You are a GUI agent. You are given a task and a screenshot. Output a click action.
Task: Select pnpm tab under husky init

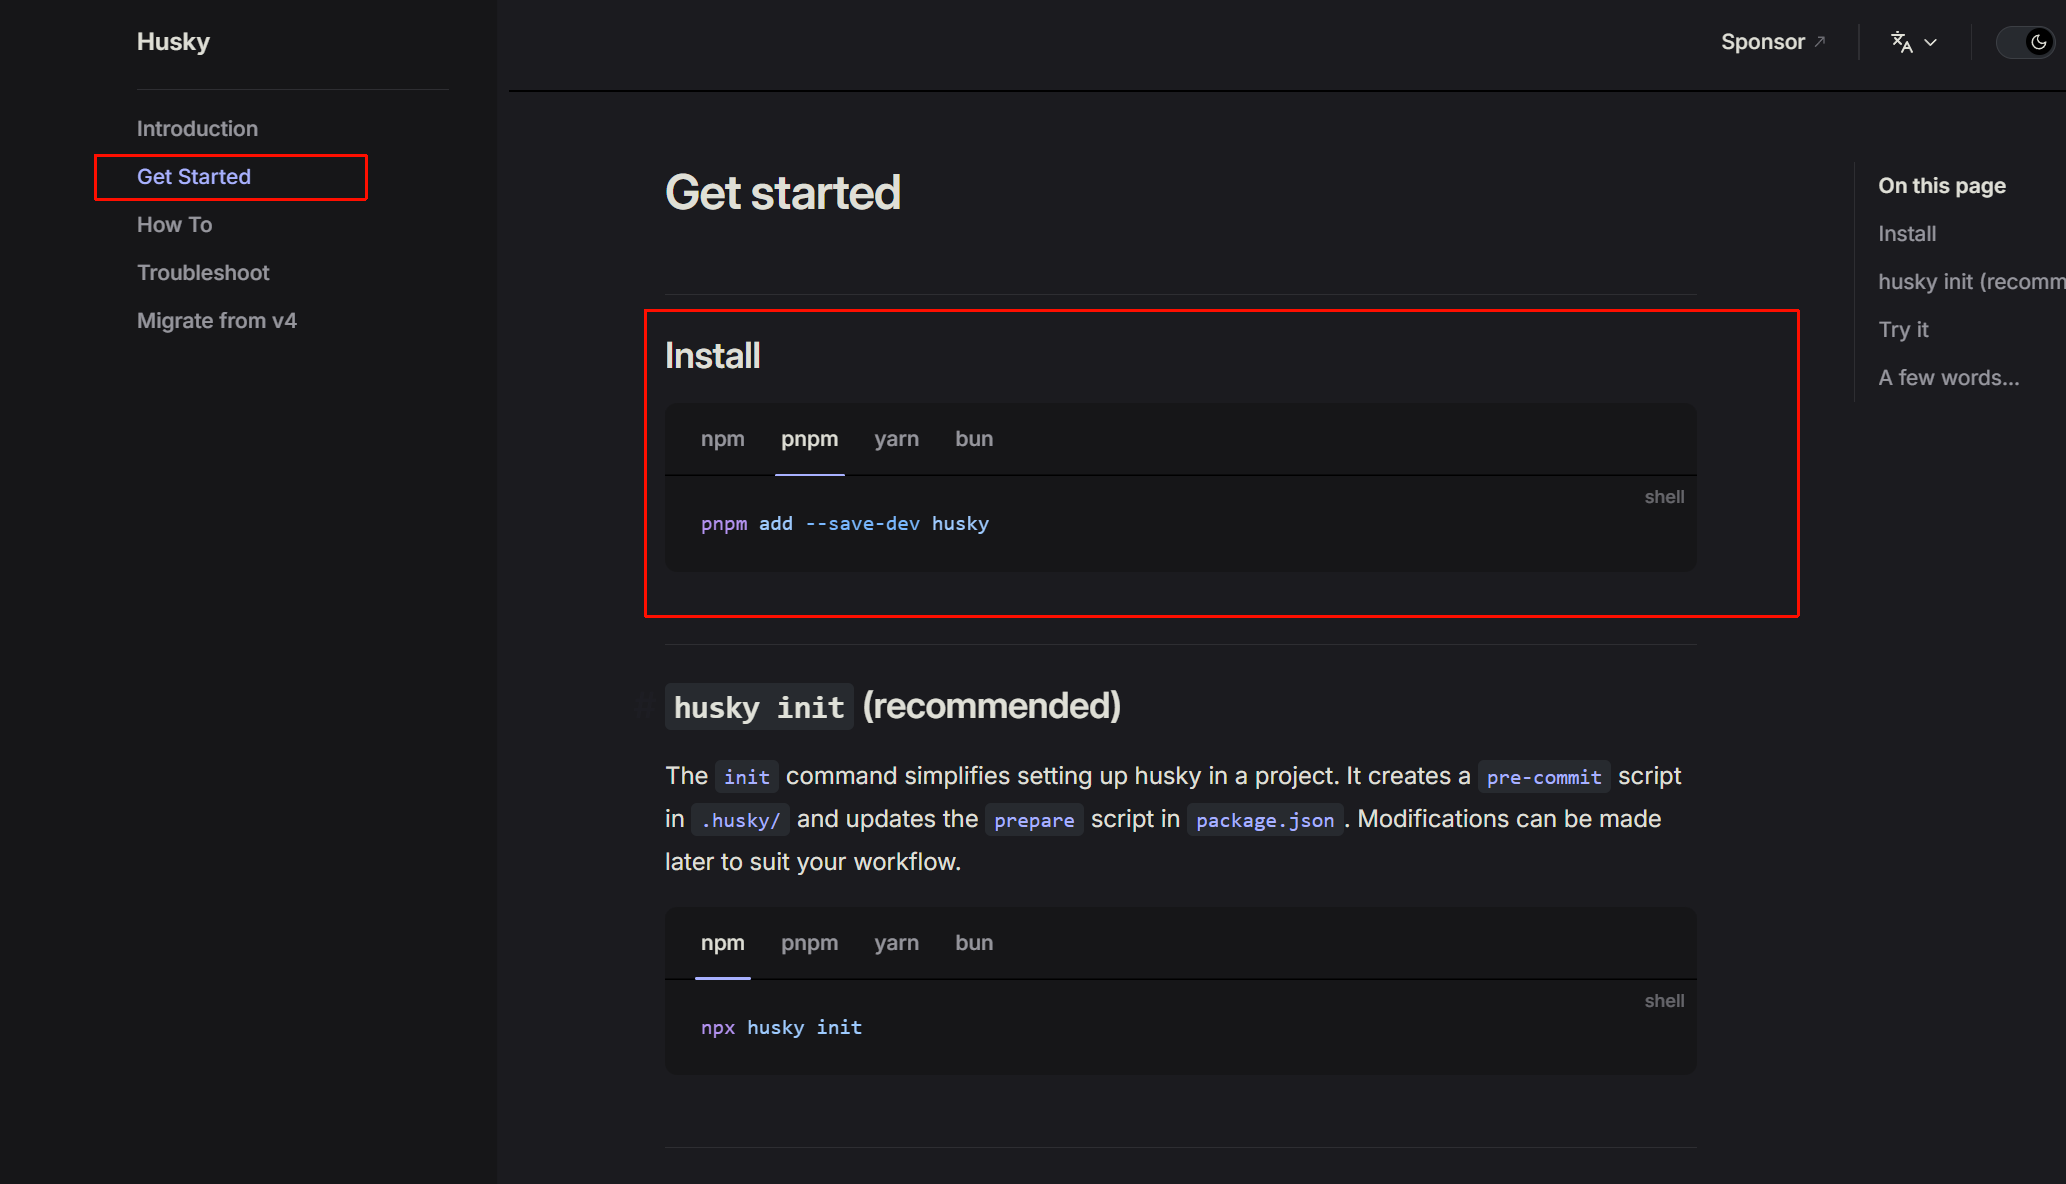[x=809, y=943]
